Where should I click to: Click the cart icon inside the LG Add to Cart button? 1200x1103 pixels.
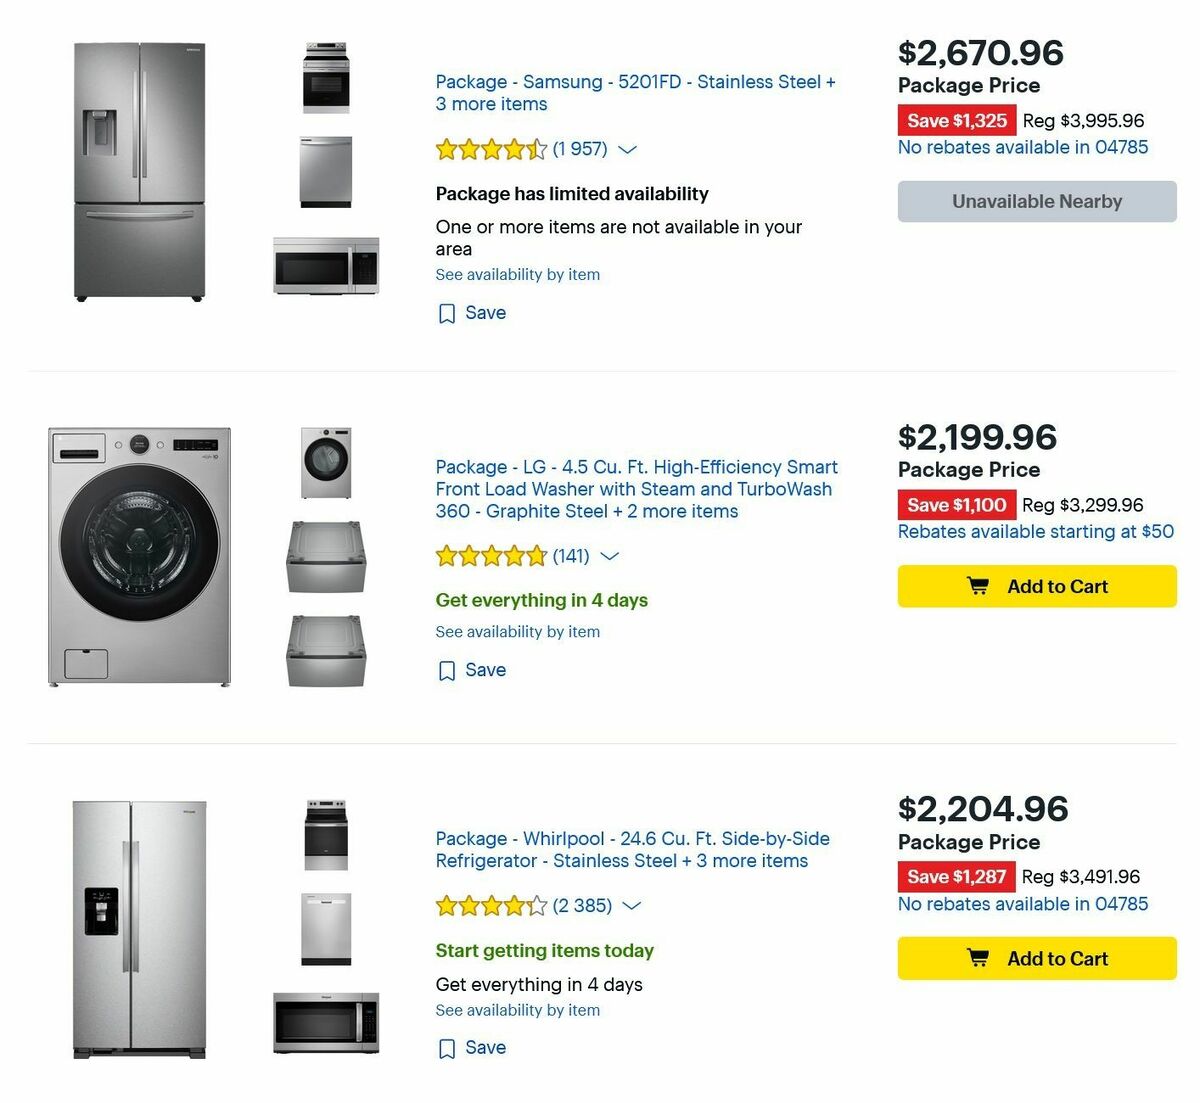pos(978,586)
